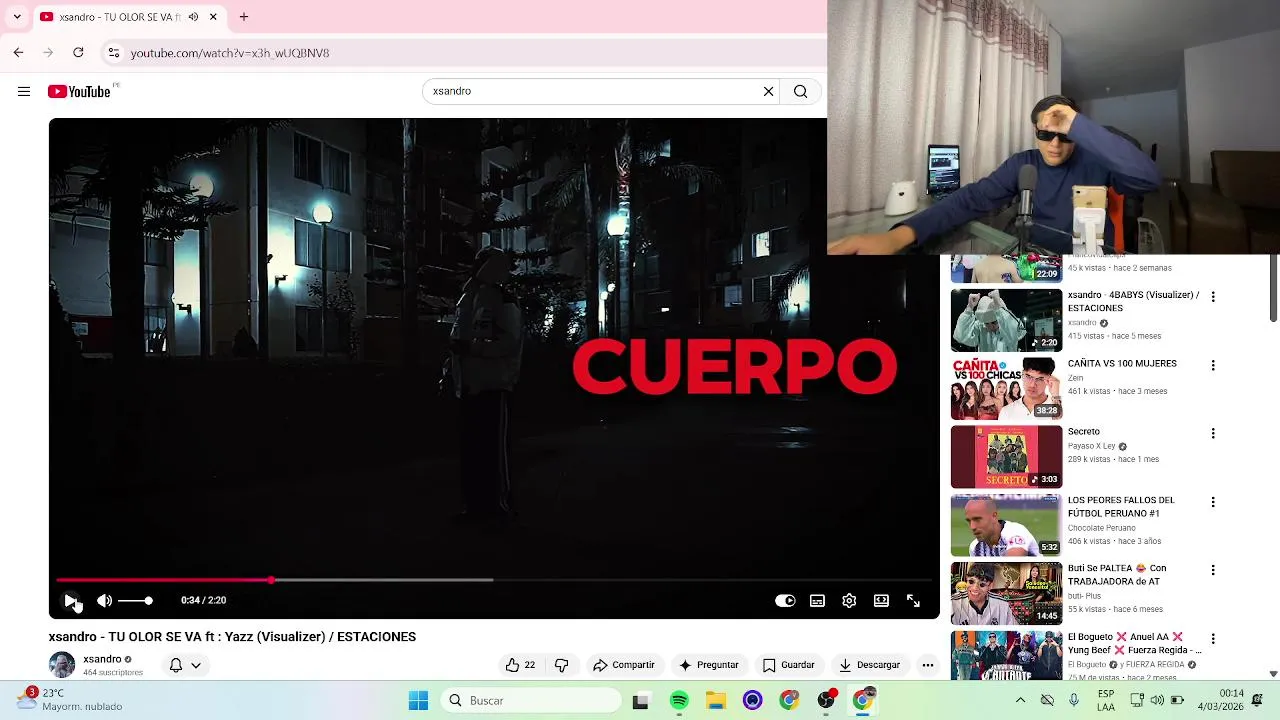Click the youtube.com address bar URL
This screenshot has width=1280, height=720.
point(229,53)
